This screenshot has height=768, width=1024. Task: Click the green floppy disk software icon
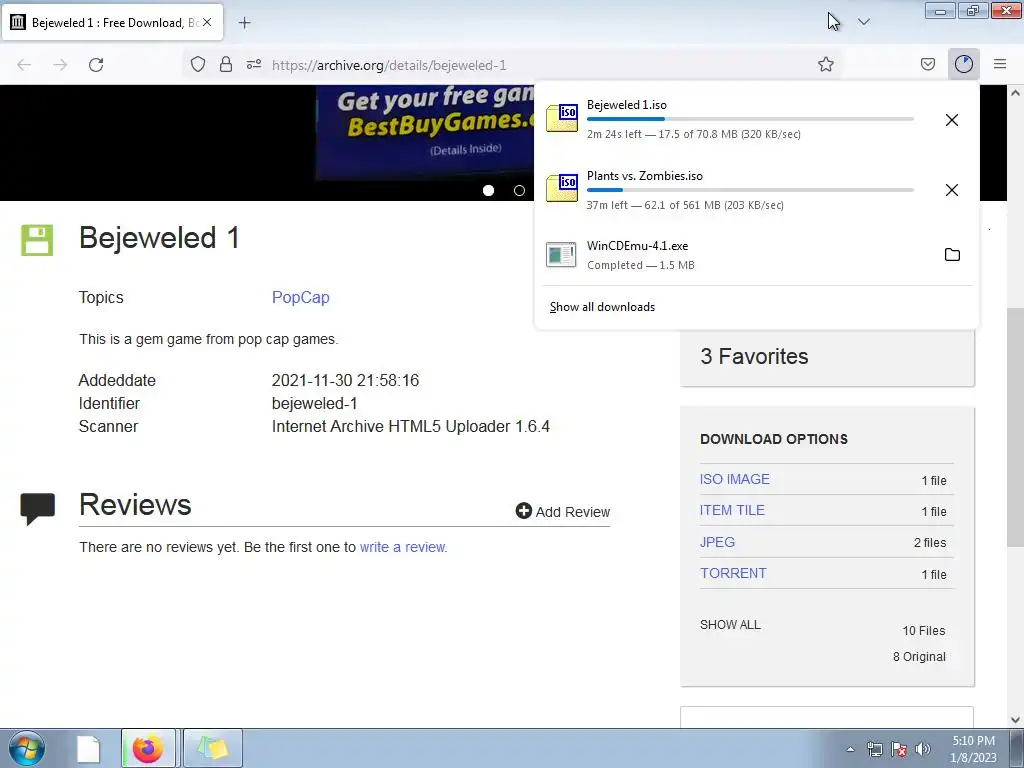point(37,240)
